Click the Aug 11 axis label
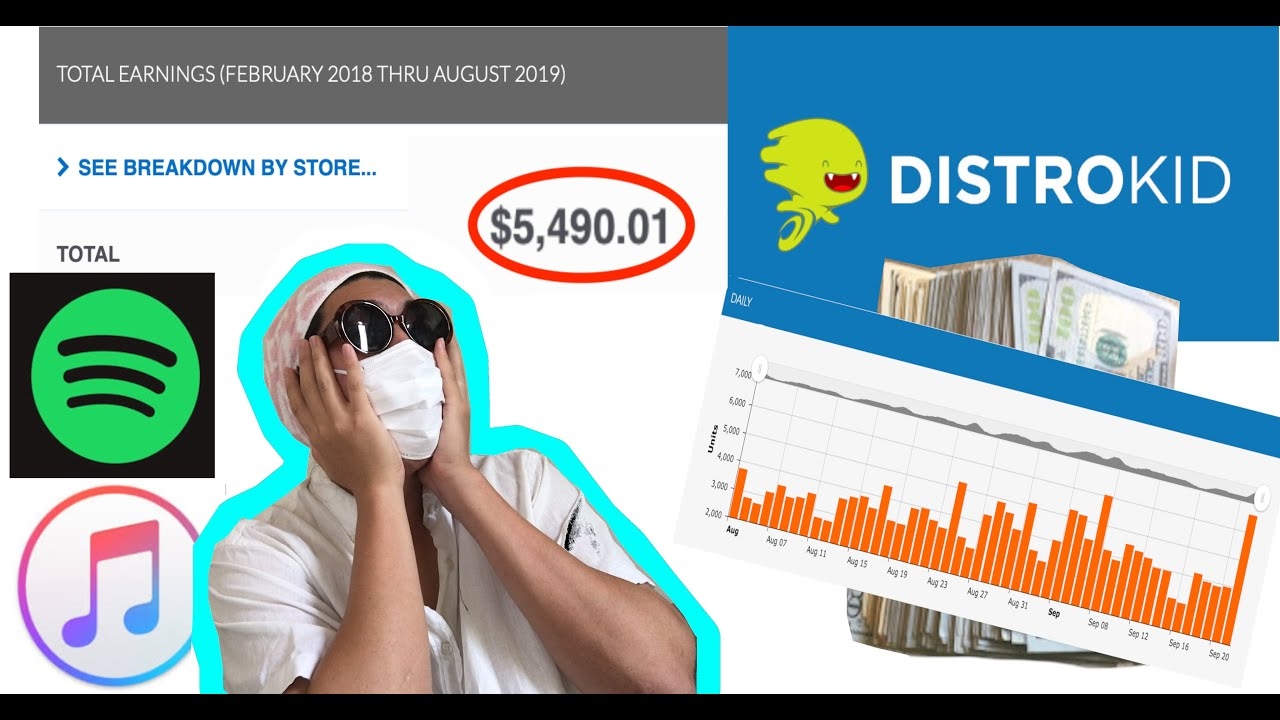This screenshot has height=720, width=1280. [x=815, y=552]
